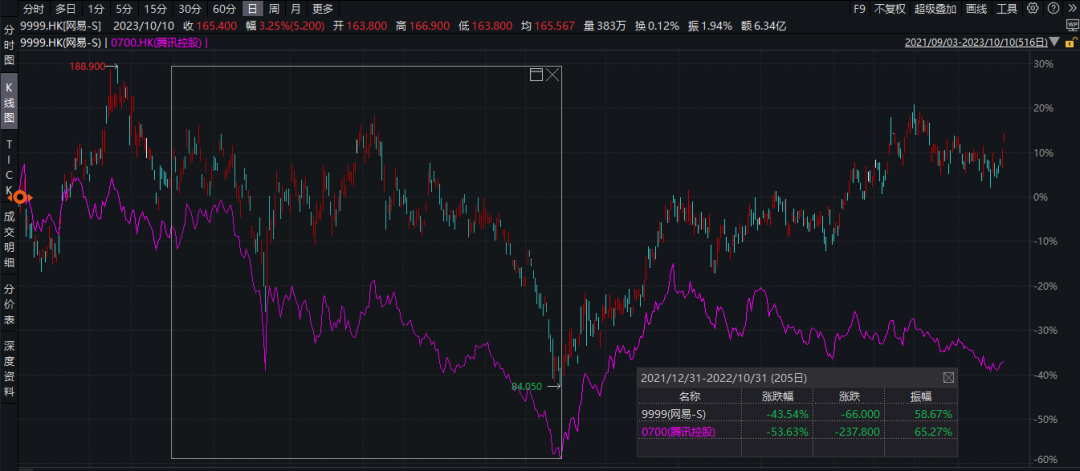Open the 分时图 sidebar tab
1080x471 pixels.
click(9, 45)
